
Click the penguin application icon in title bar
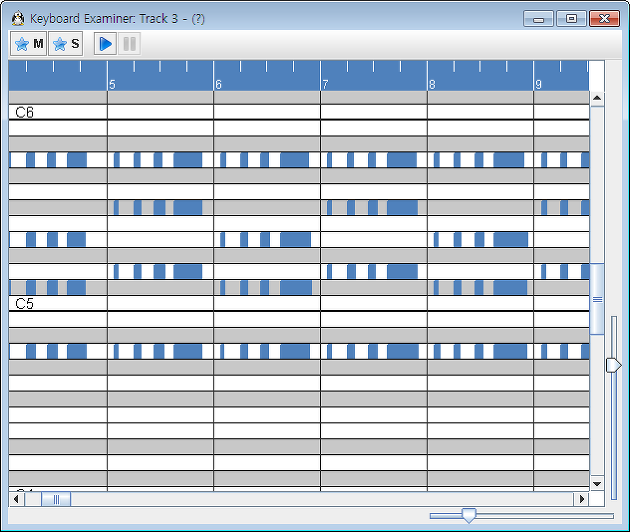tap(18, 18)
